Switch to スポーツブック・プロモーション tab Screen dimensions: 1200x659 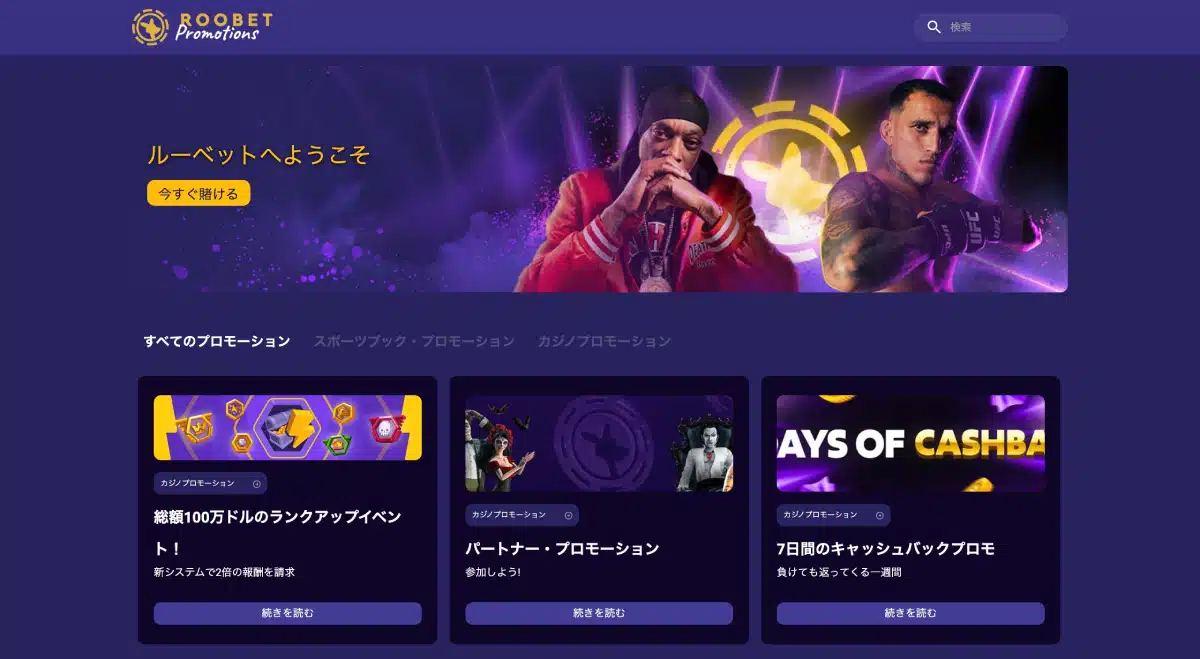click(414, 341)
